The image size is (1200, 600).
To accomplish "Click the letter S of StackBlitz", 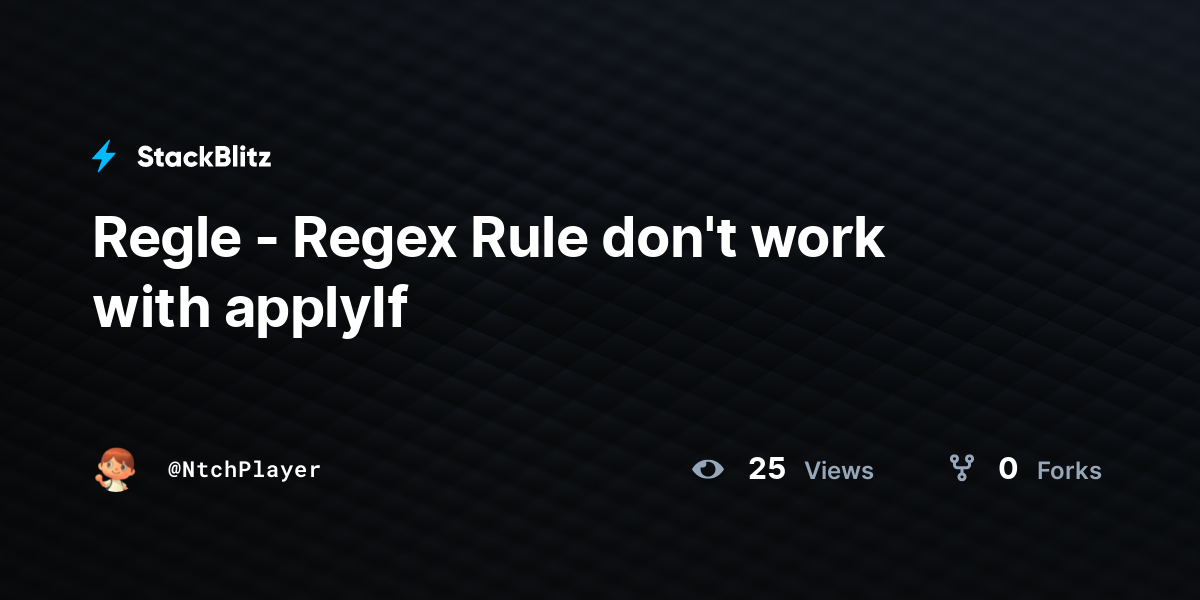I will pyautogui.click(x=146, y=157).
